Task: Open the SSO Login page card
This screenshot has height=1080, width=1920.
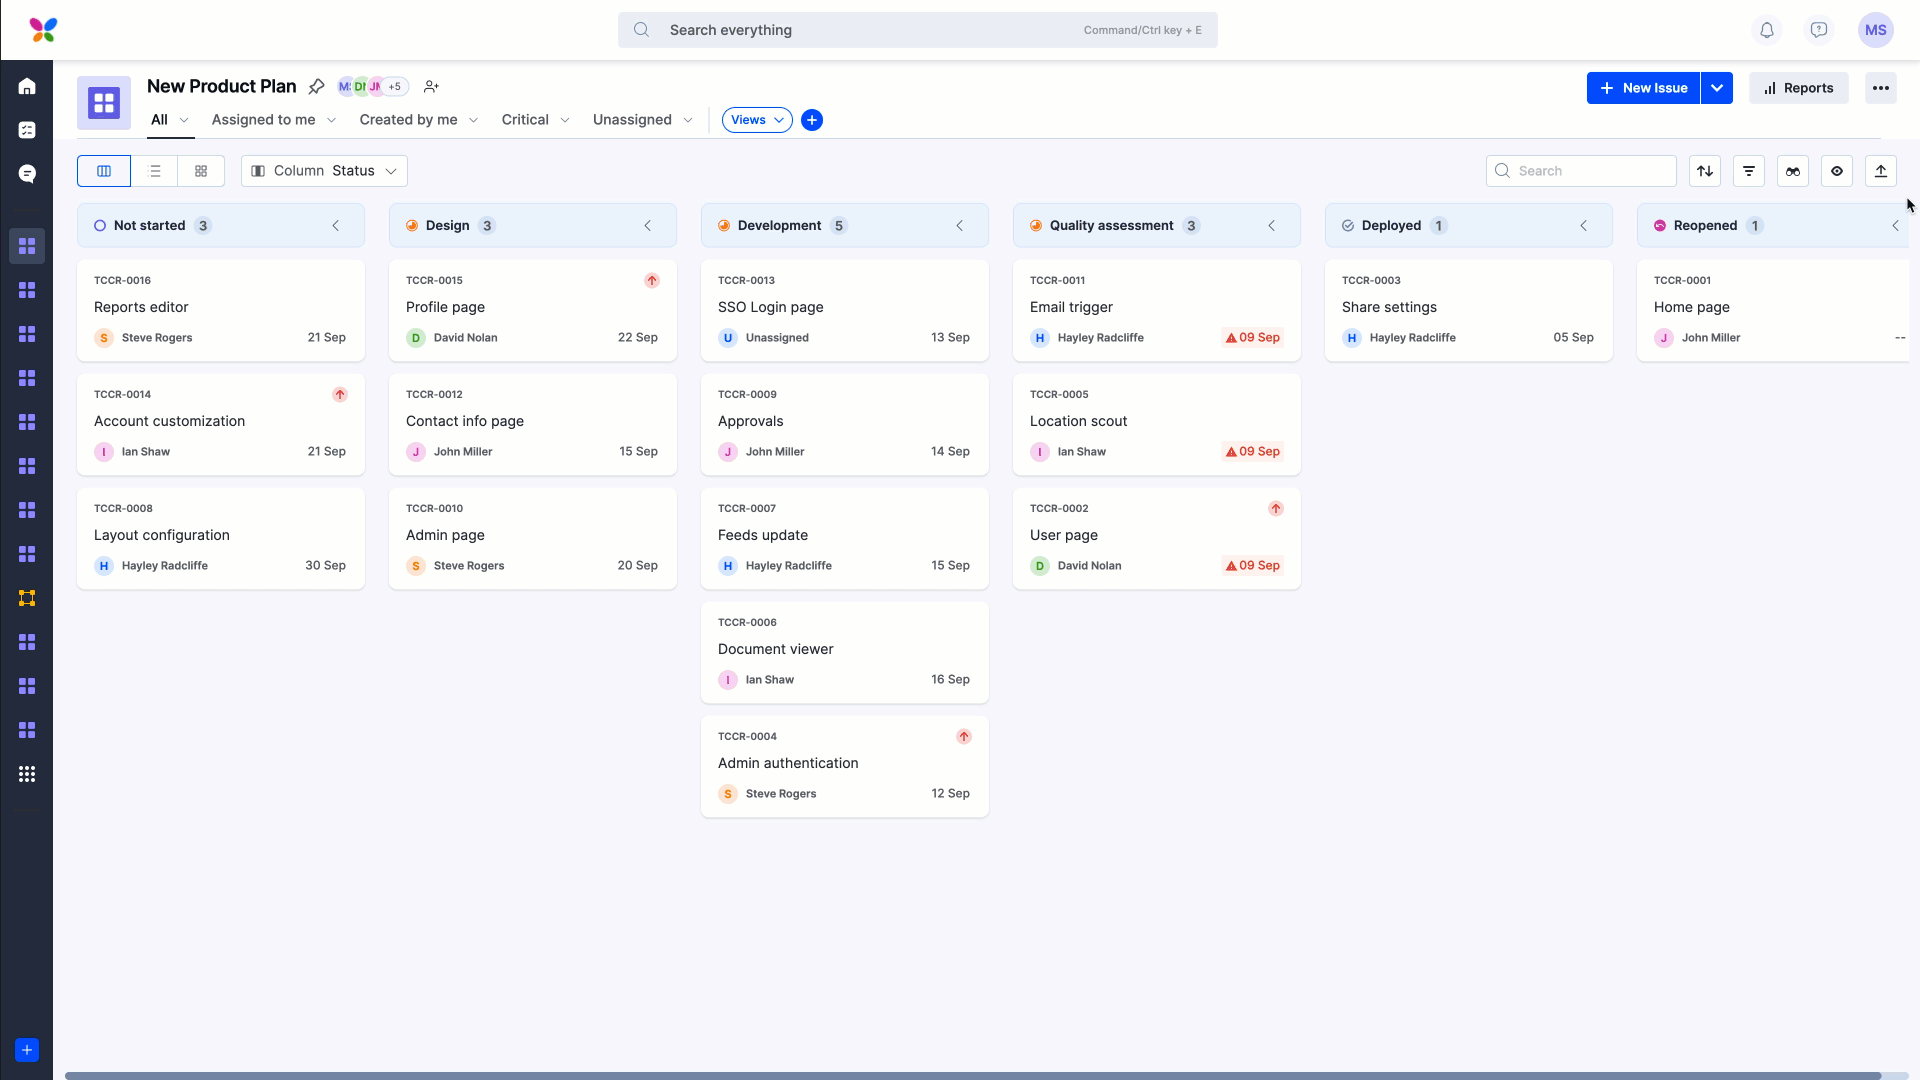Action: coord(845,310)
